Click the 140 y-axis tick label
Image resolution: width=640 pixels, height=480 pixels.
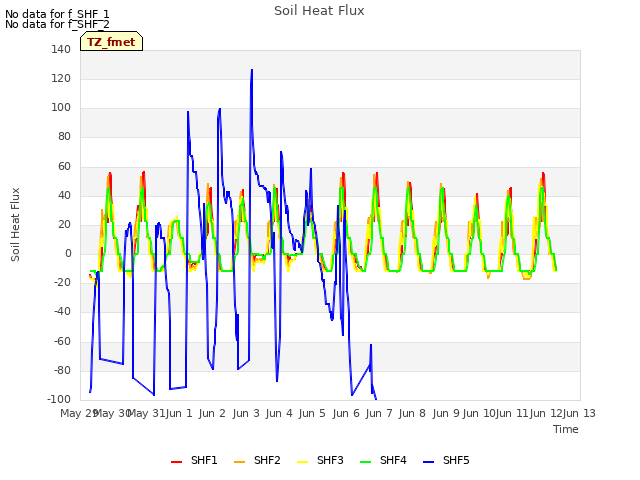coord(61,49)
